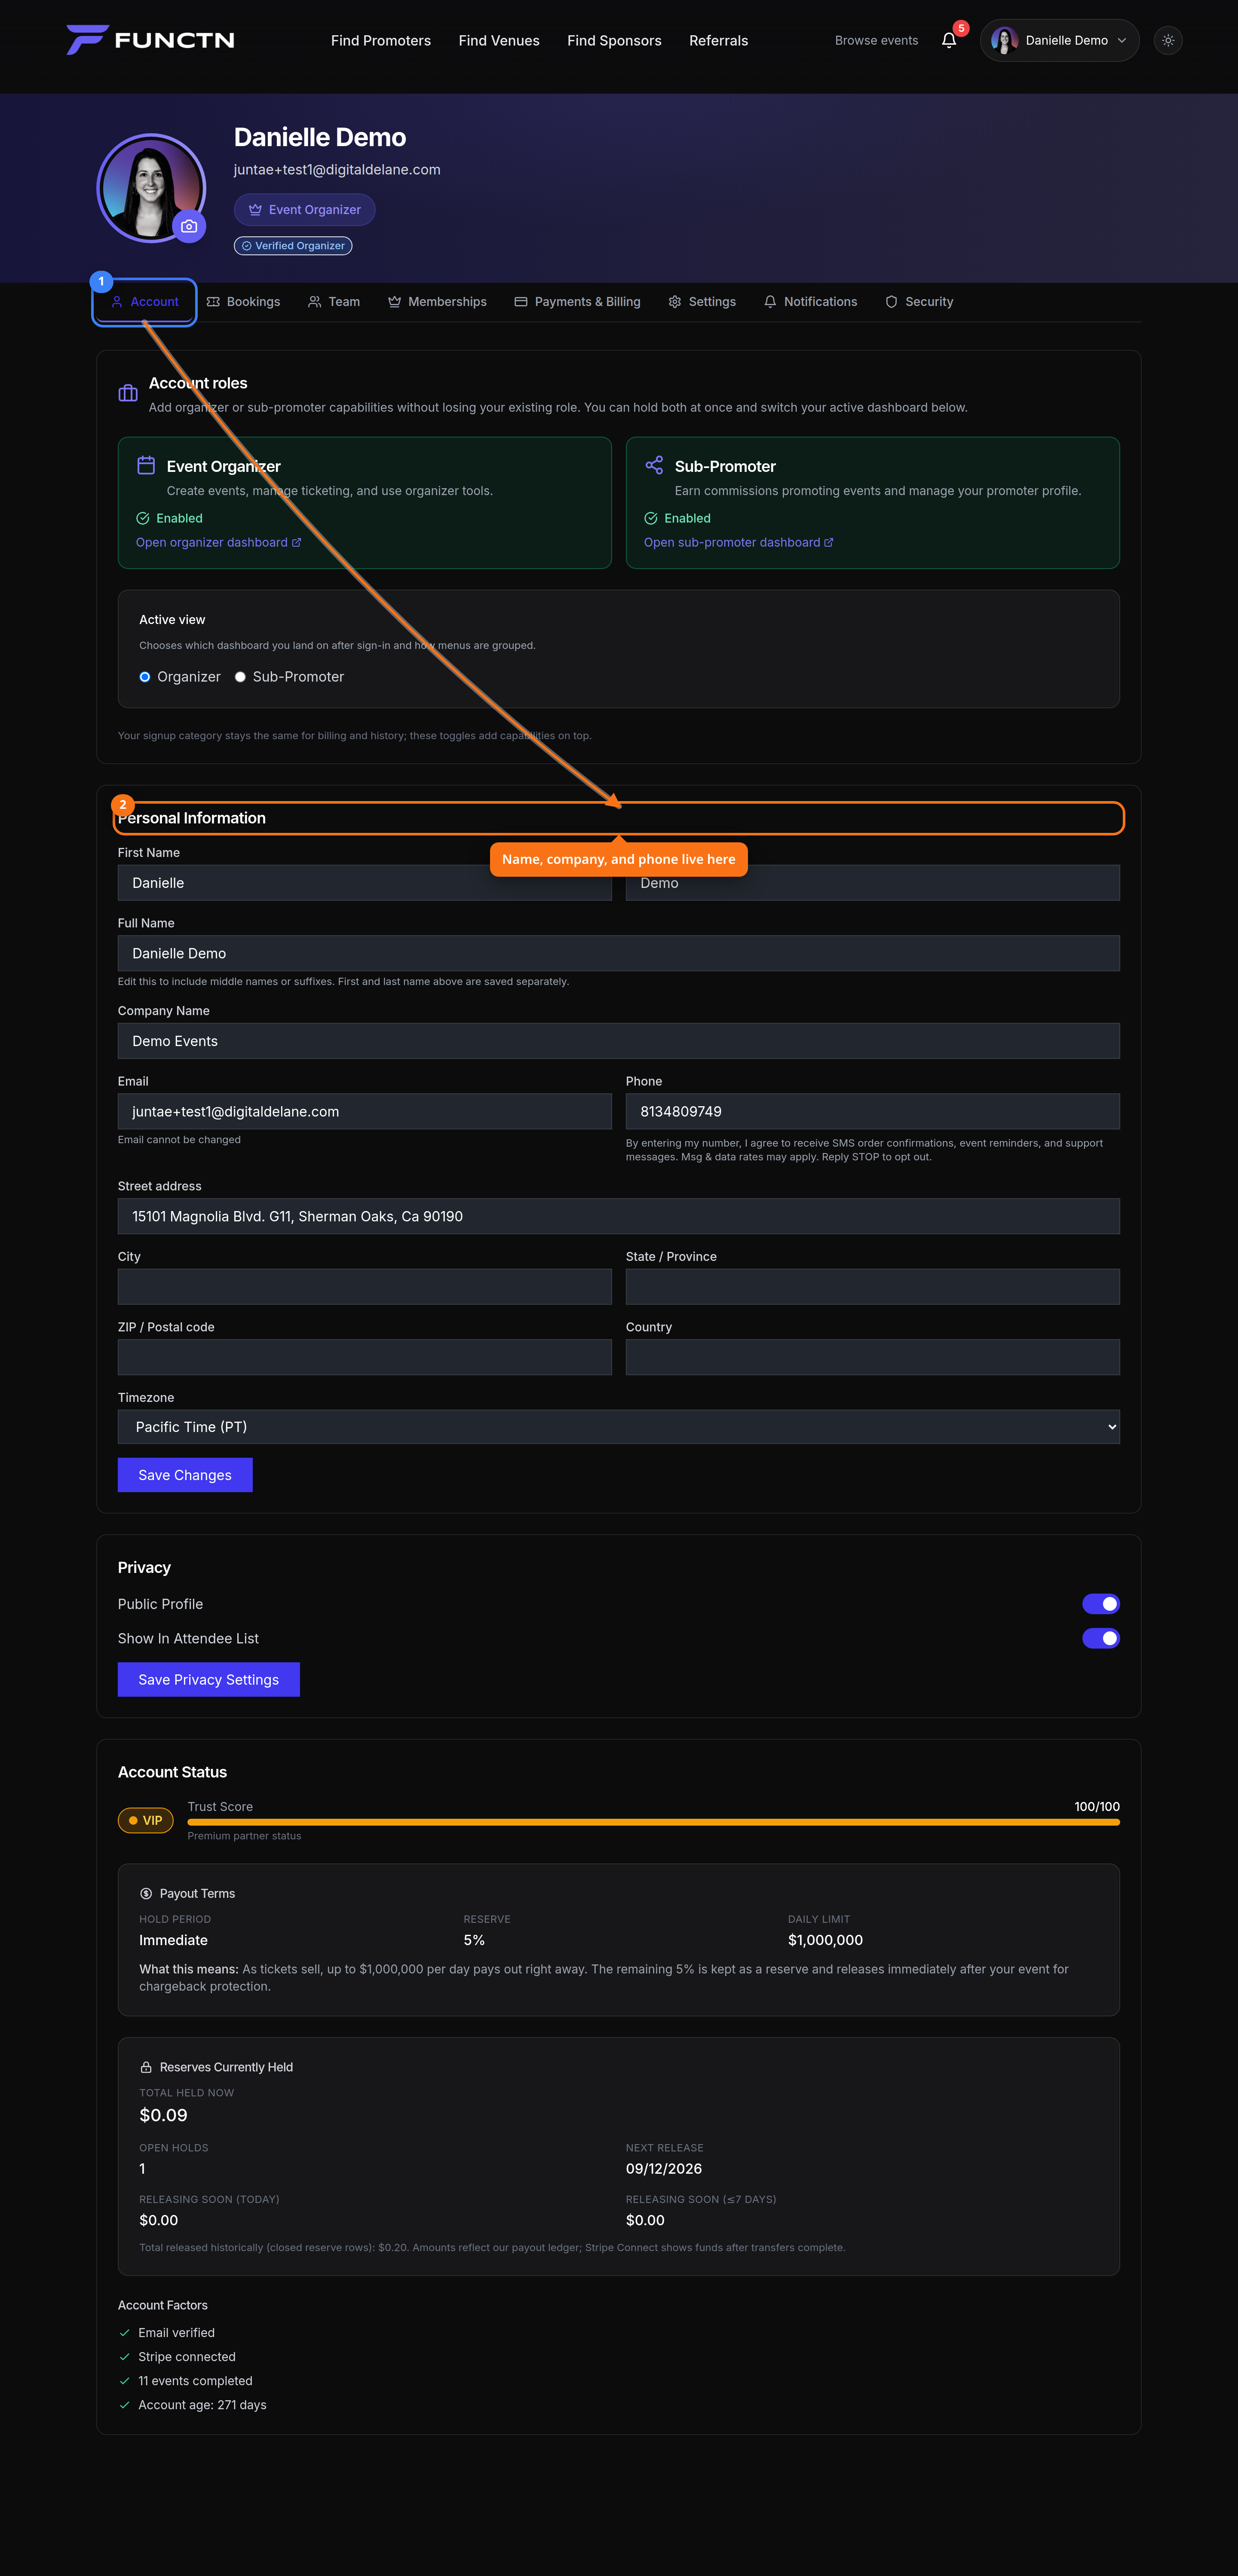Click the avatar in the top user menu
Image resolution: width=1238 pixels, height=2576 pixels.
coord(1004,40)
